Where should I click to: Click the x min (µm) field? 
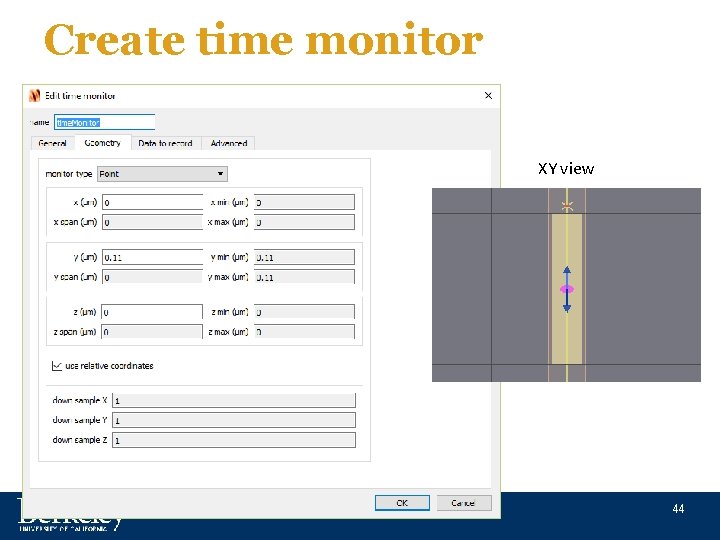pos(304,202)
